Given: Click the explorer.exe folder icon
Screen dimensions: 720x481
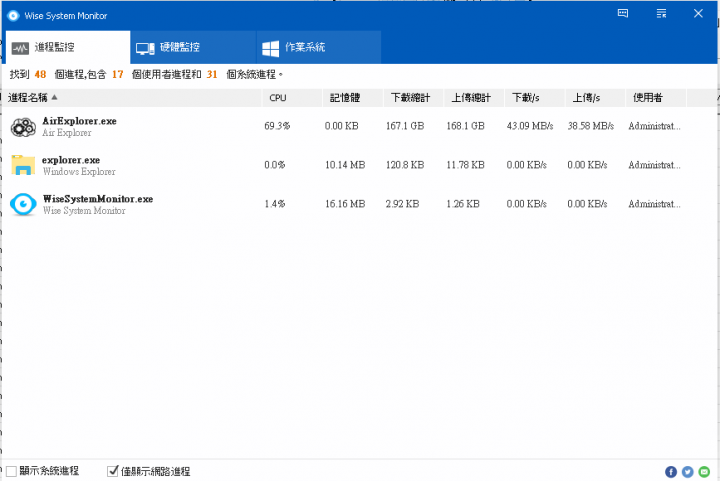Looking at the screenshot, I should (23, 165).
